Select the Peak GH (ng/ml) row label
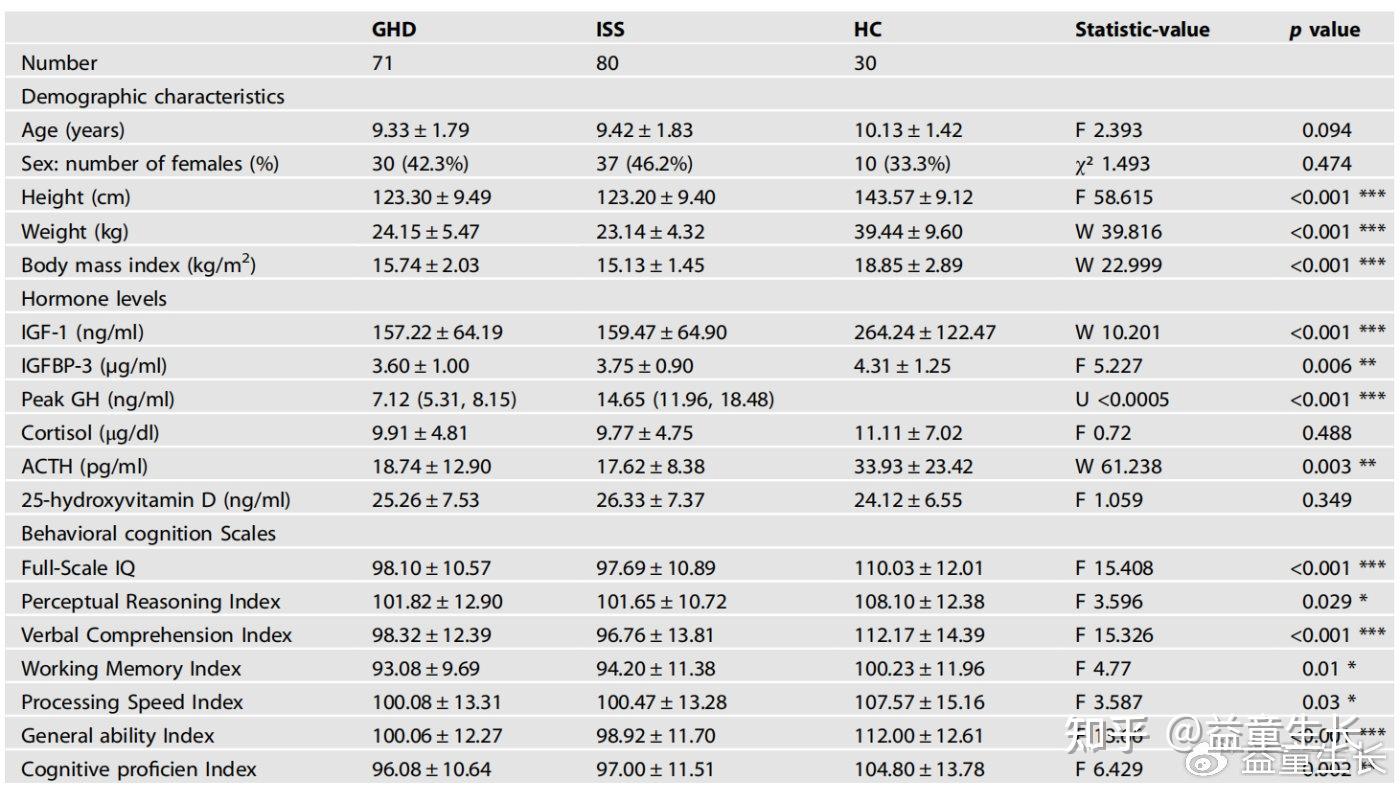The height and width of the screenshot is (791, 1400). click(97, 400)
